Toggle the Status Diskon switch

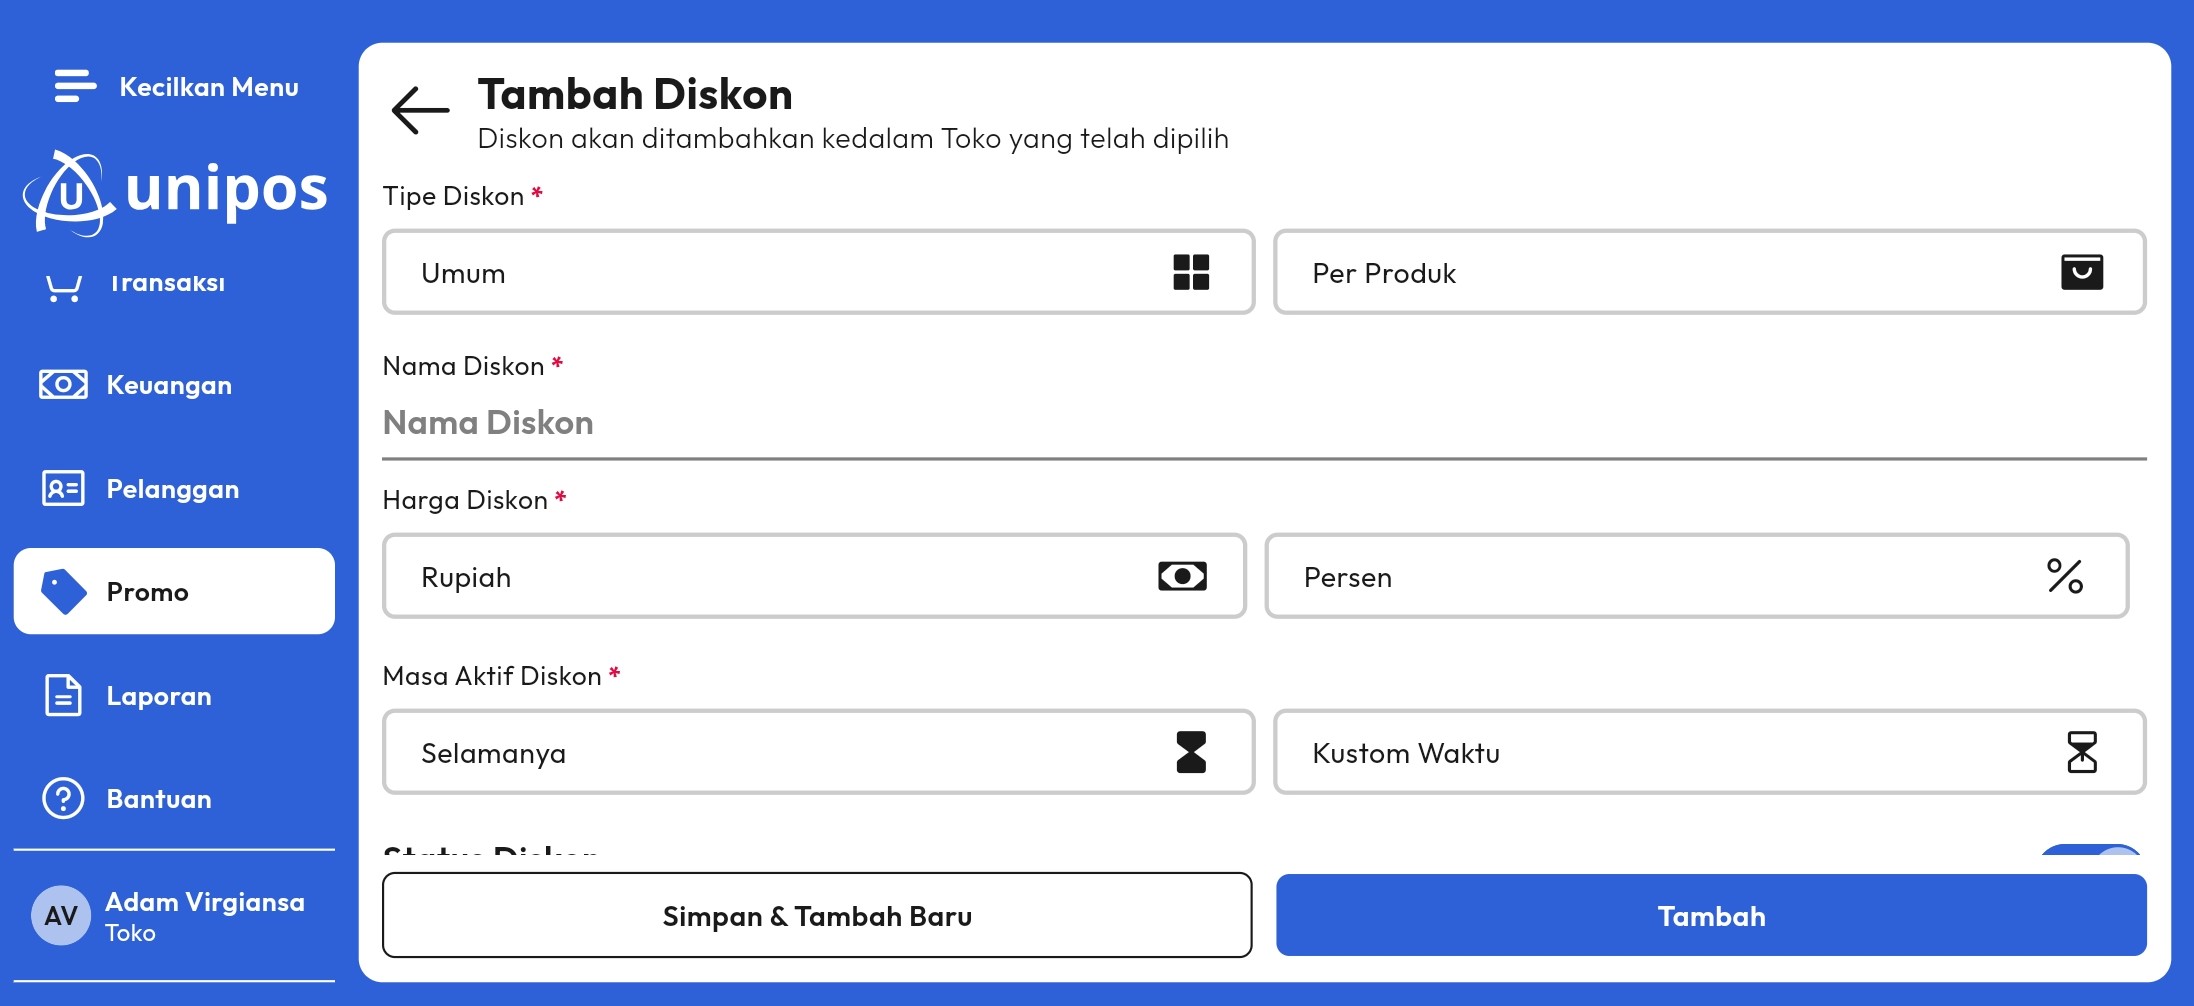click(2092, 850)
